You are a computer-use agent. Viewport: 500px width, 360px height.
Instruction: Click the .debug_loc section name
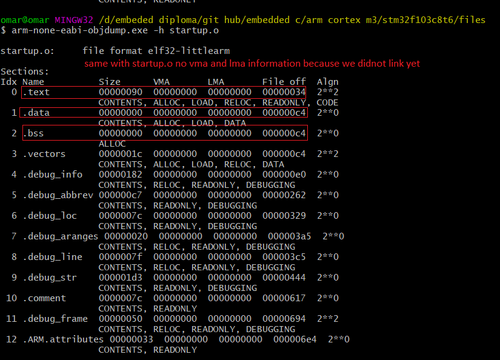coord(50,216)
